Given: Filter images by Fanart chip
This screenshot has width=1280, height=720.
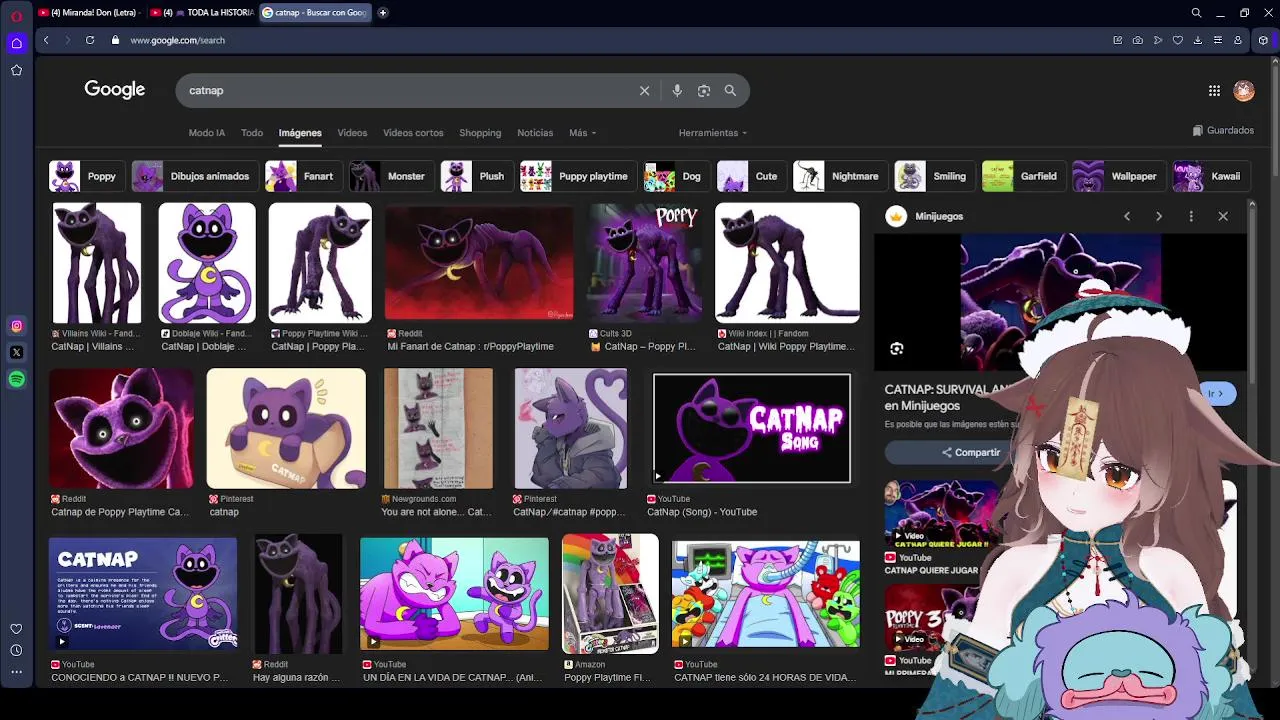Looking at the screenshot, I should coord(303,176).
